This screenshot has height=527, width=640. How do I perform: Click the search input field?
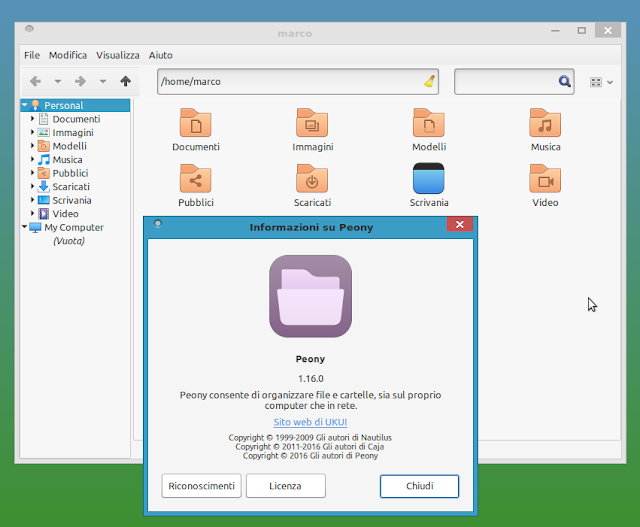click(x=514, y=82)
